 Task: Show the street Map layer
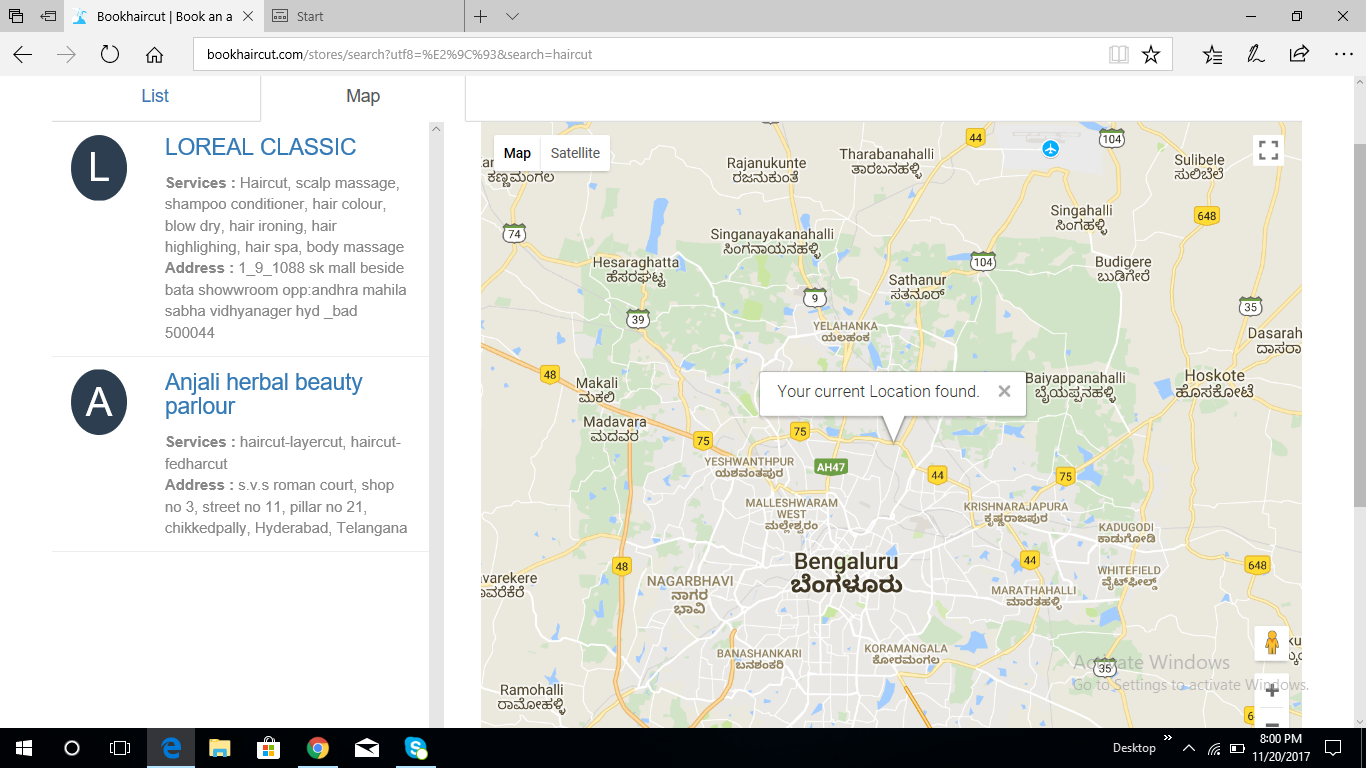click(517, 153)
